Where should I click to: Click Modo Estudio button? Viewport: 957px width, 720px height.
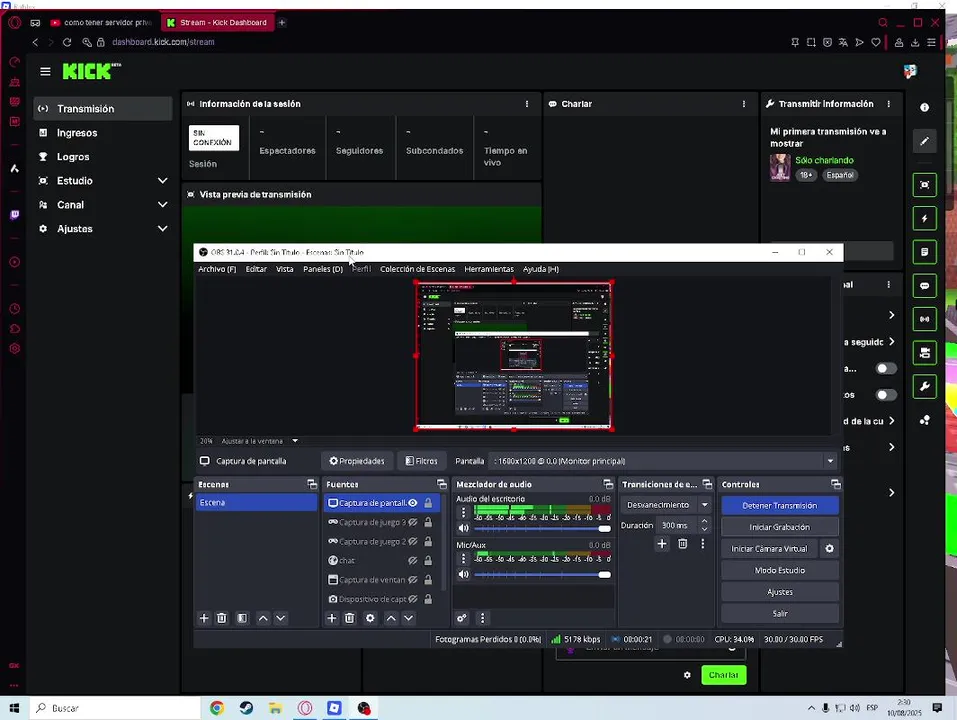click(779, 571)
